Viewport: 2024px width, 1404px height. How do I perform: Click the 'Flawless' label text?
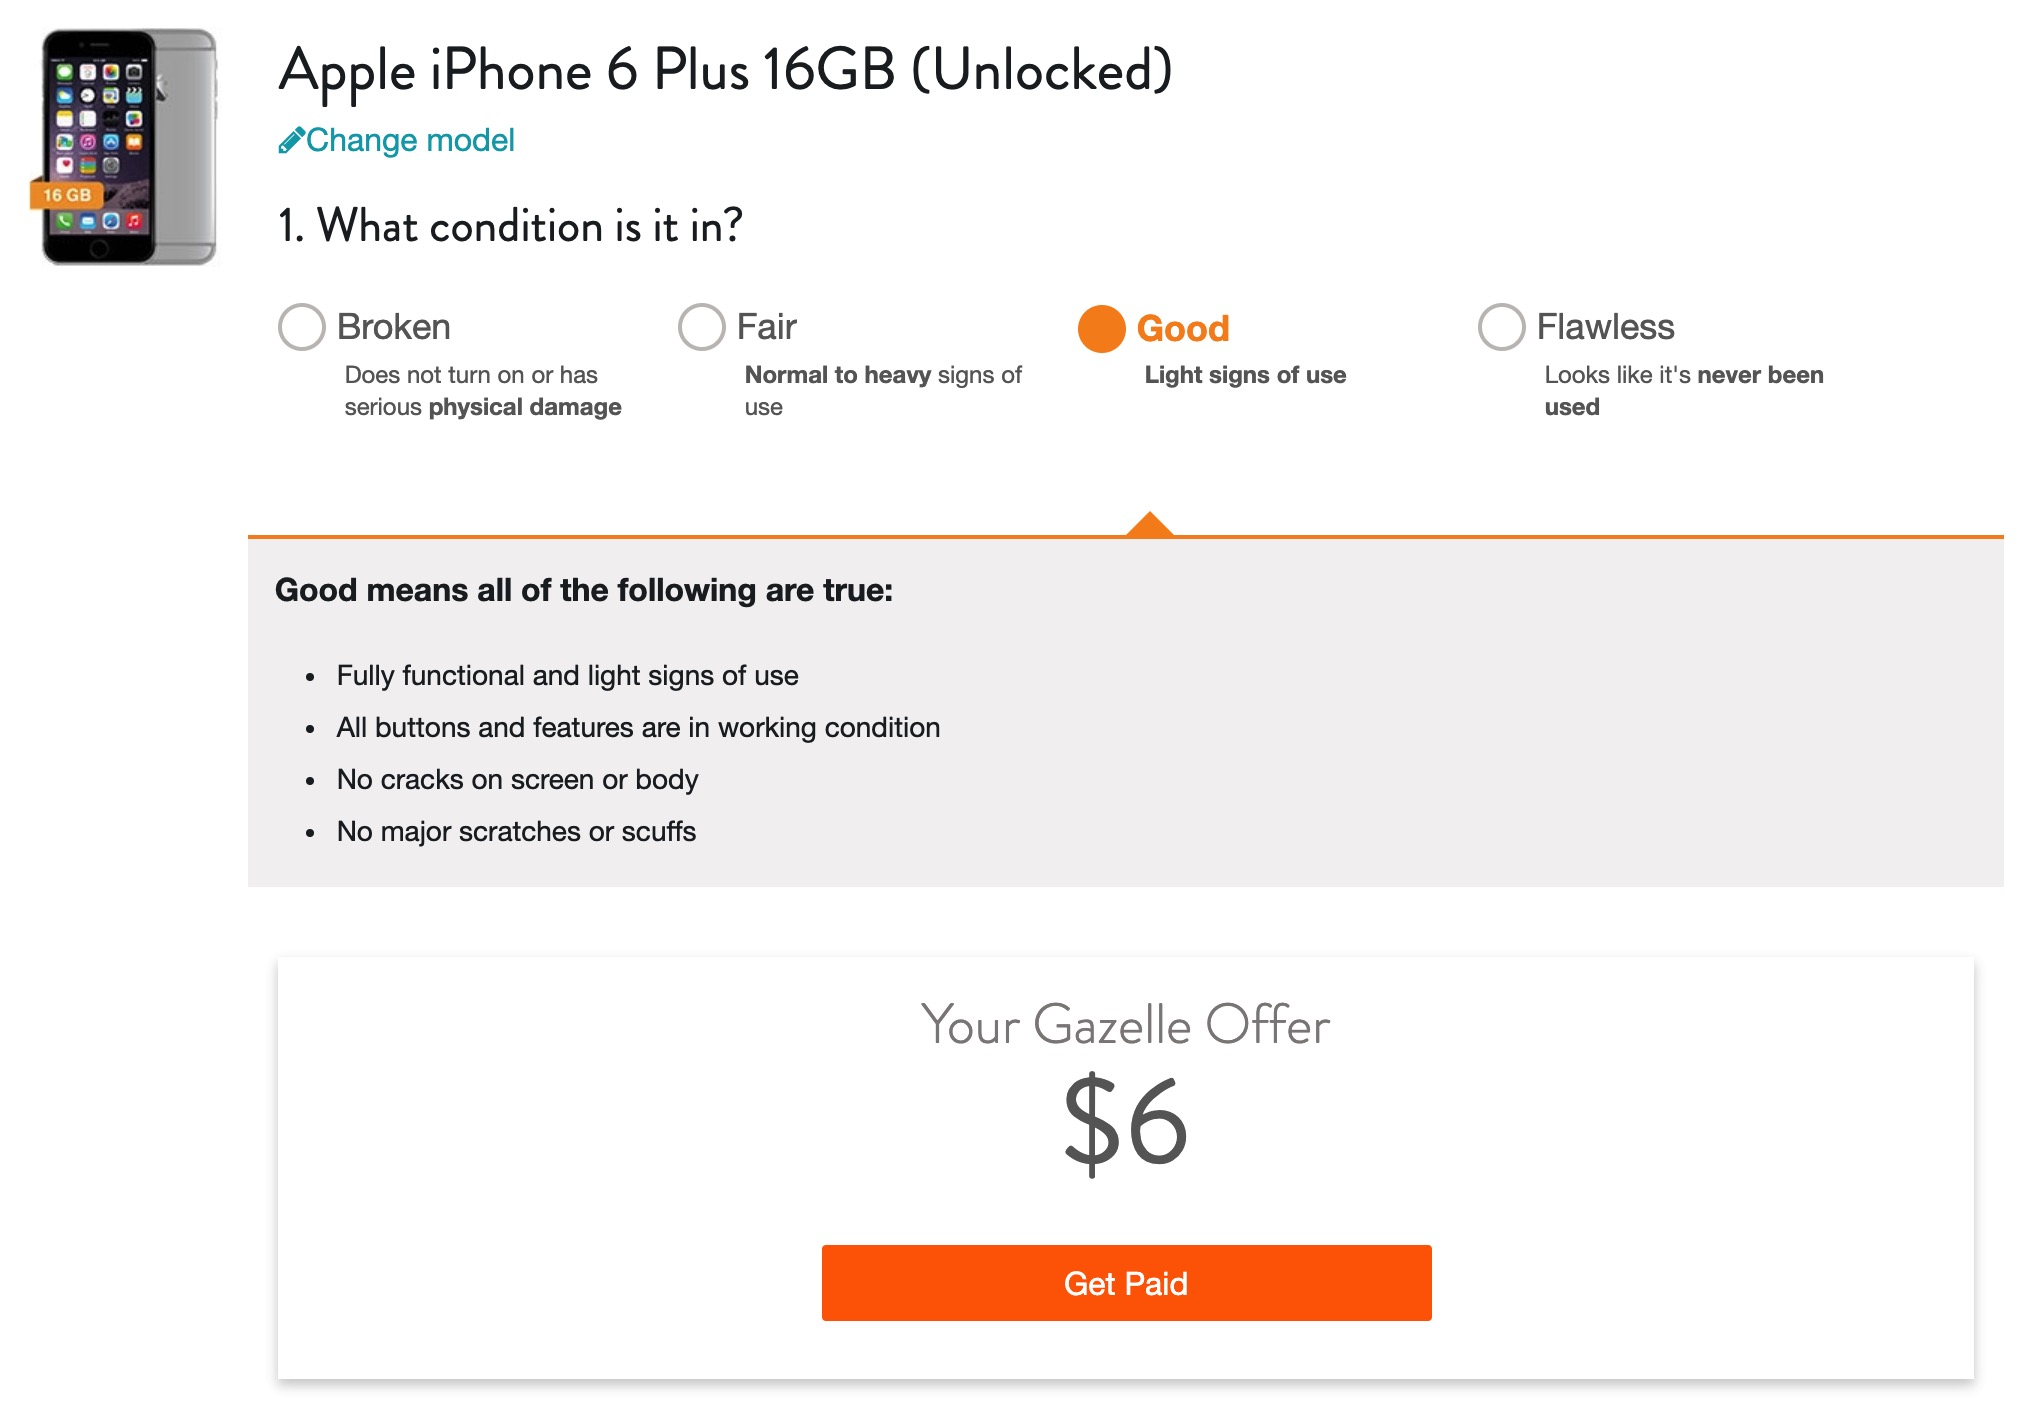coord(1605,327)
